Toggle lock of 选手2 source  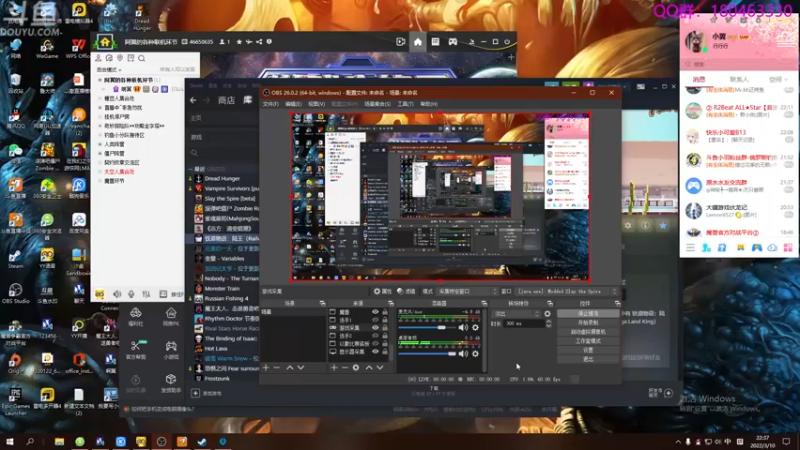385,336
